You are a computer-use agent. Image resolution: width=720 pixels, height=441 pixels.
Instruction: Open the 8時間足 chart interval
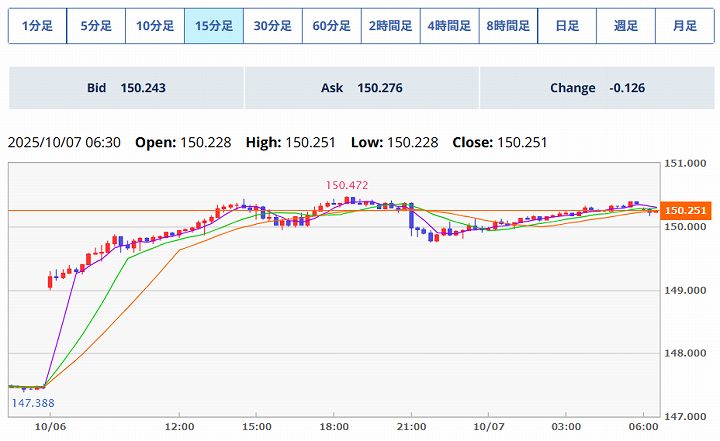pos(508,26)
